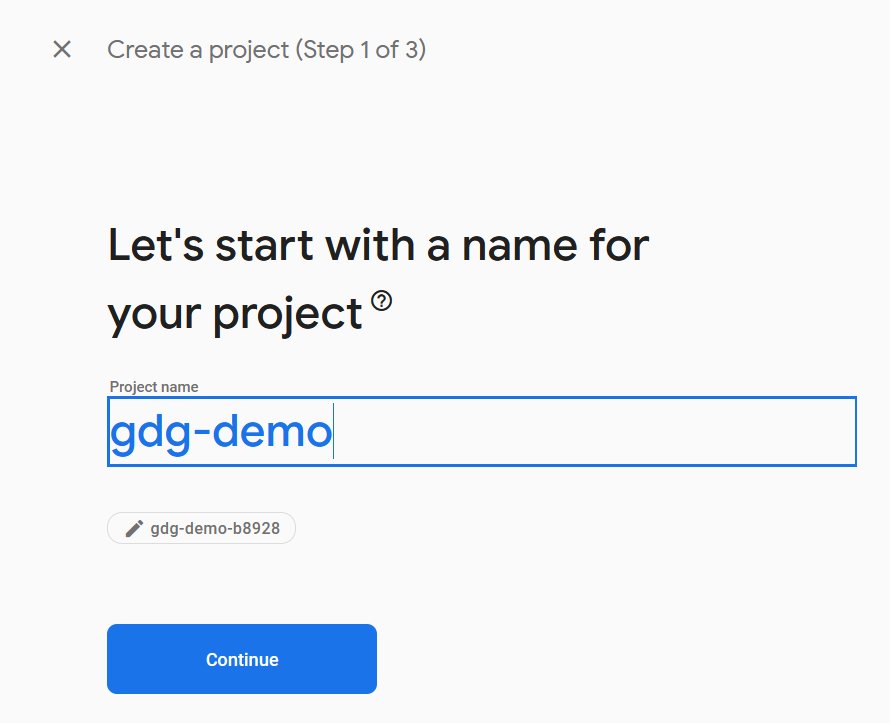
Task: Click the empty space inside the name field
Action: click(x=600, y=432)
